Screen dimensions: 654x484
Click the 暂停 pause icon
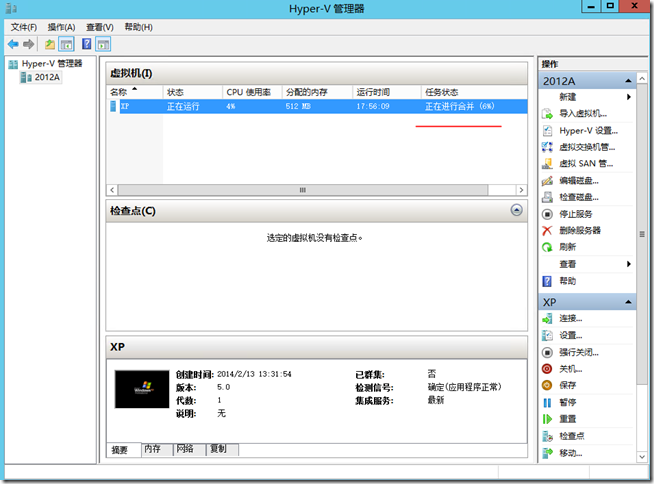[547, 403]
